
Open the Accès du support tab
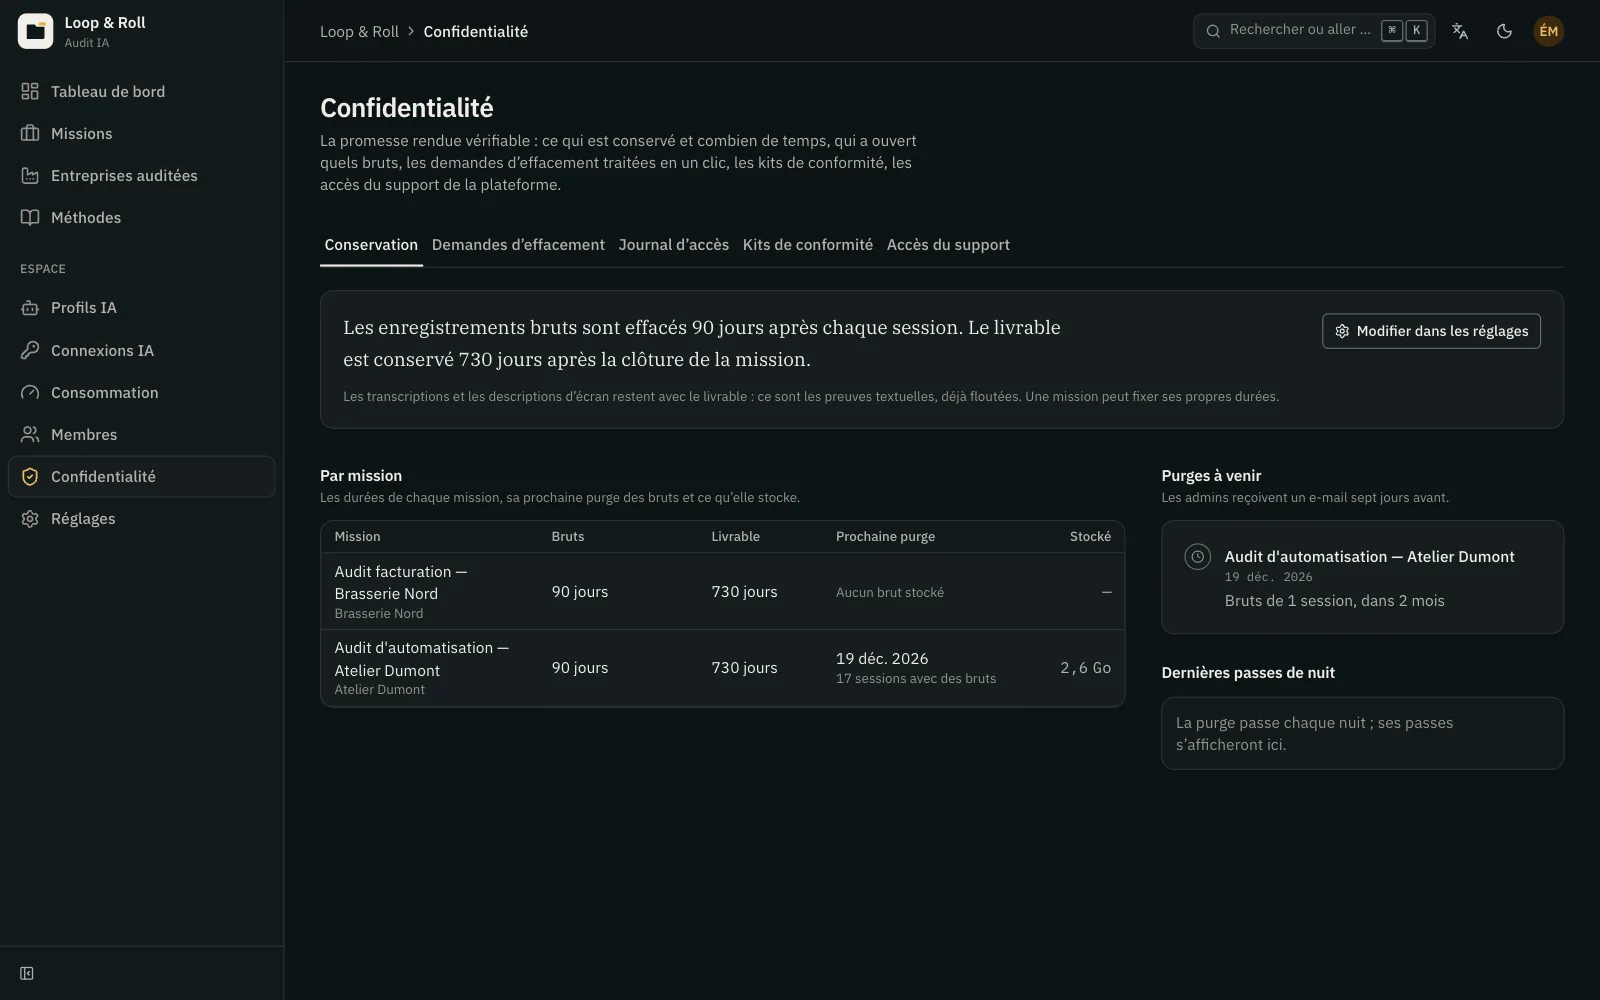tap(948, 245)
